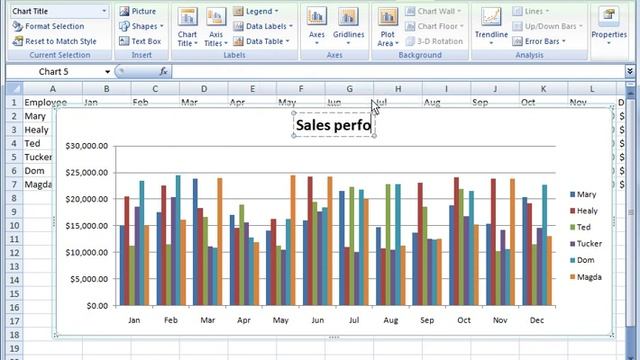Screen dimensions: 640x360
Task: Click the Format Selection button
Action: pos(49,26)
